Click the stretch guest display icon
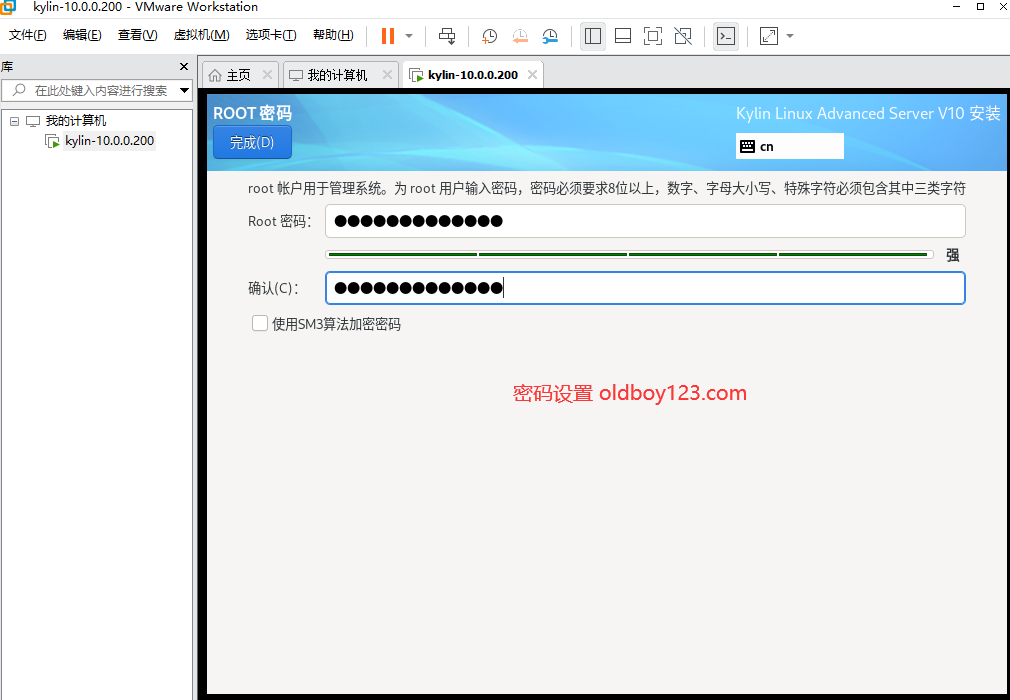 tap(768, 36)
